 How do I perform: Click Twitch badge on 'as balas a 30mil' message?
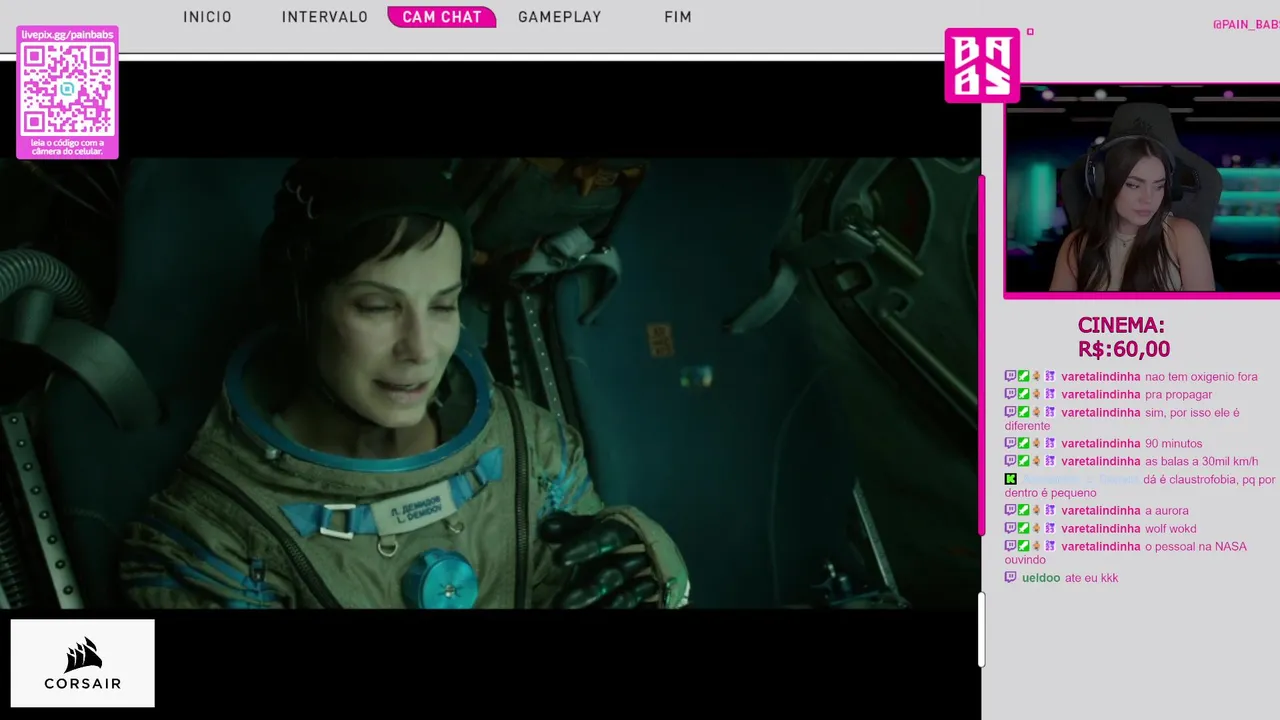click(1010, 462)
